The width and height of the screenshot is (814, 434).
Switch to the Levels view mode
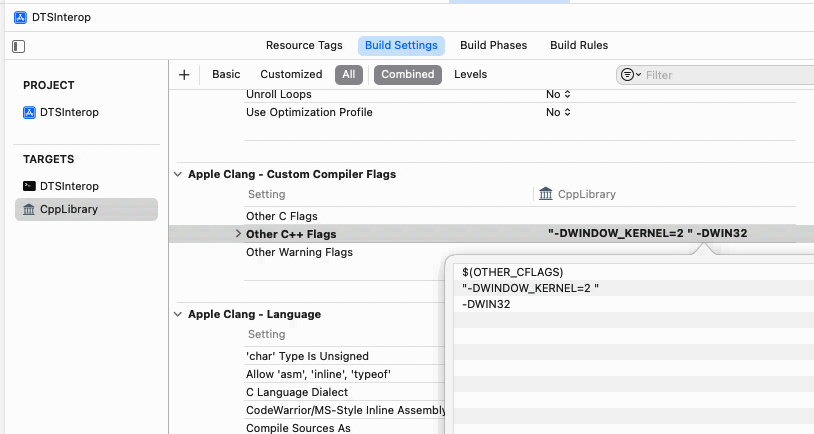pos(470,74)
